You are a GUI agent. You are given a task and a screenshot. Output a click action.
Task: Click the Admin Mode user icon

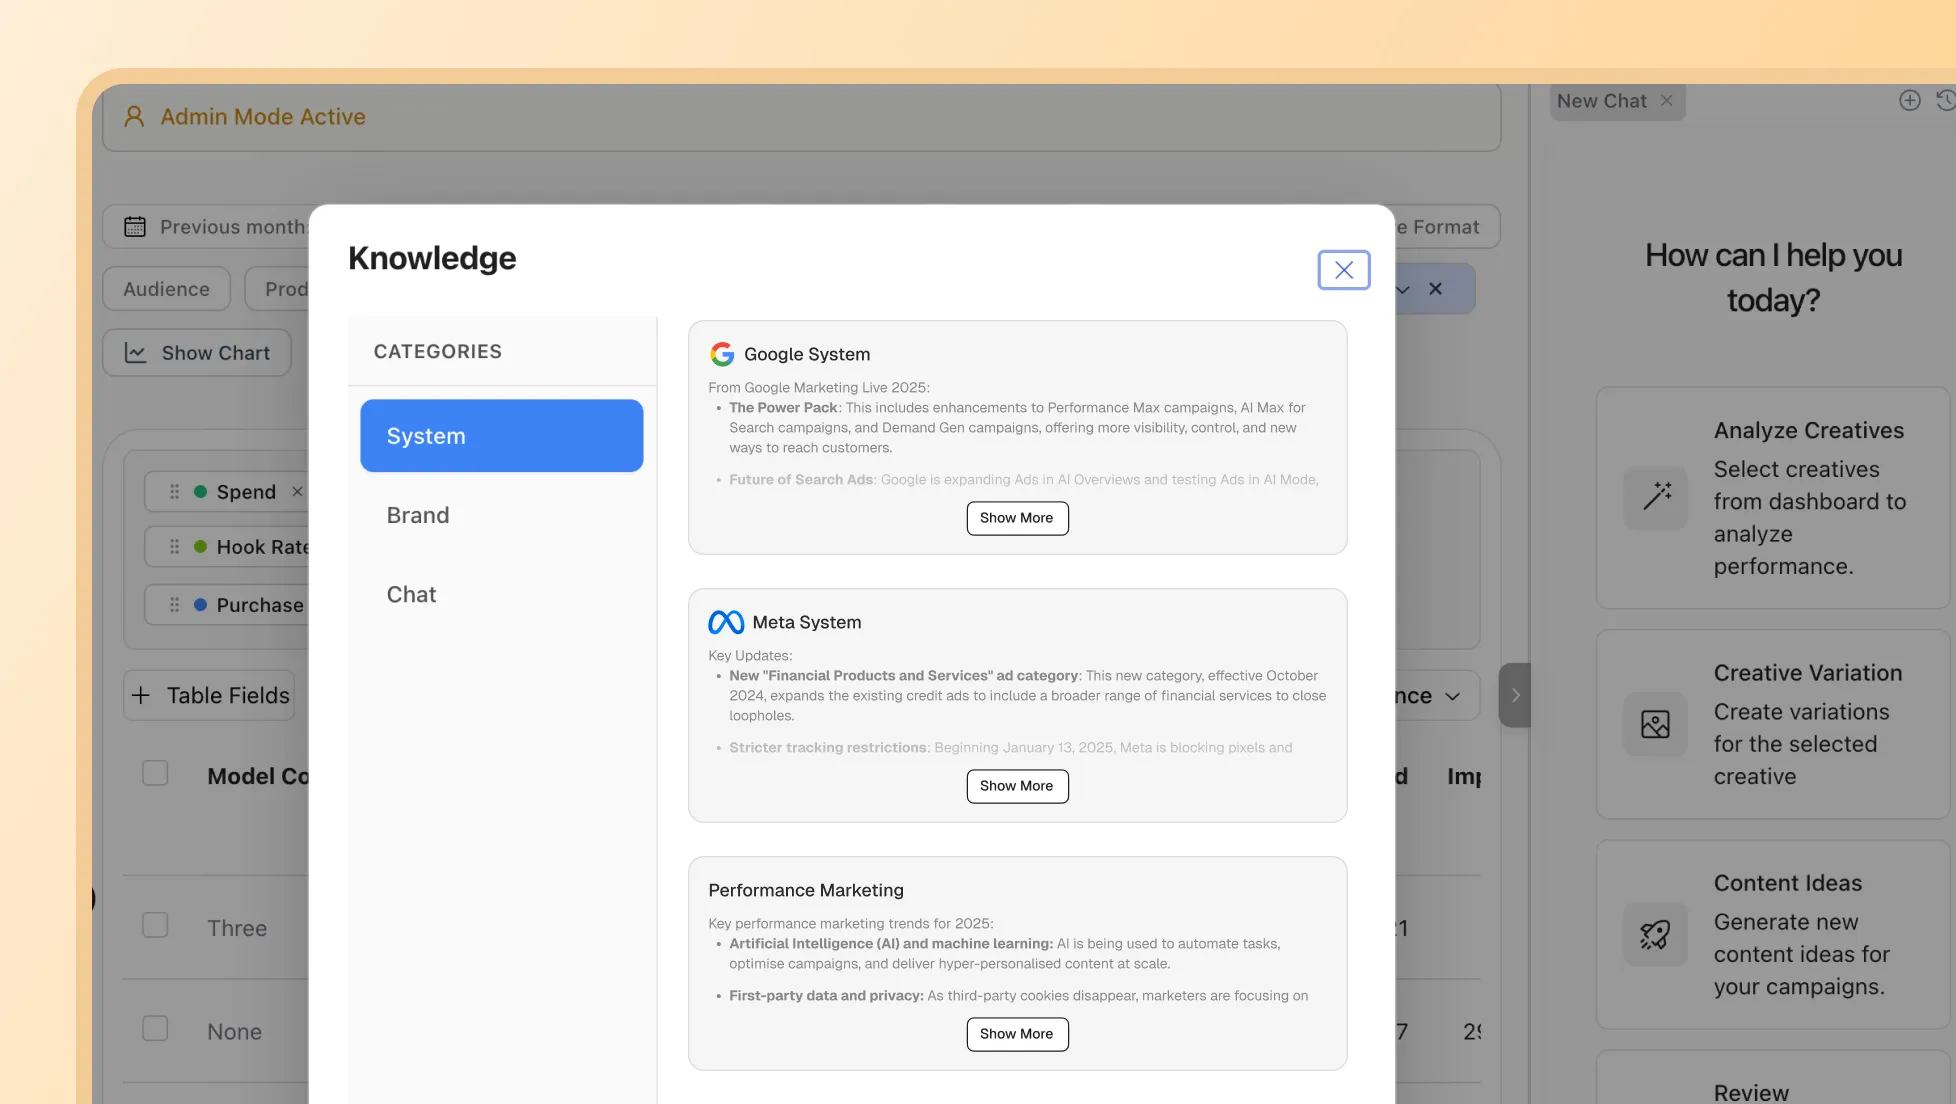click(x=134, y=117)
